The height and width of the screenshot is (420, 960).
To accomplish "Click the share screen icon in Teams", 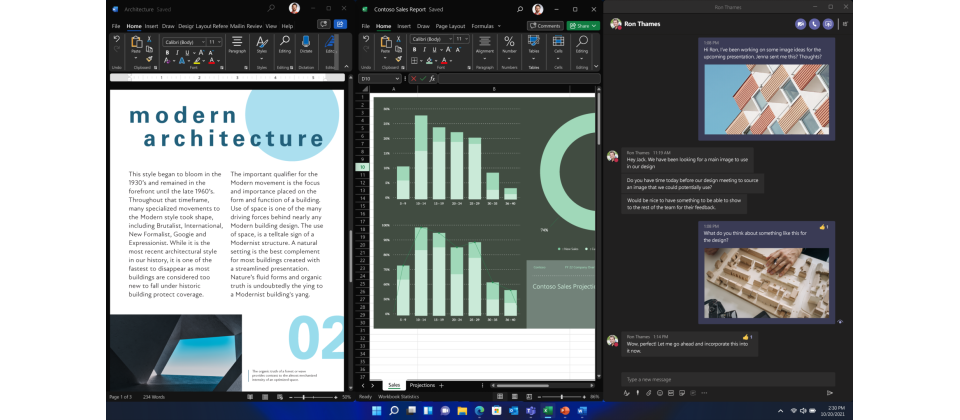I will click(x=828, y=24).
